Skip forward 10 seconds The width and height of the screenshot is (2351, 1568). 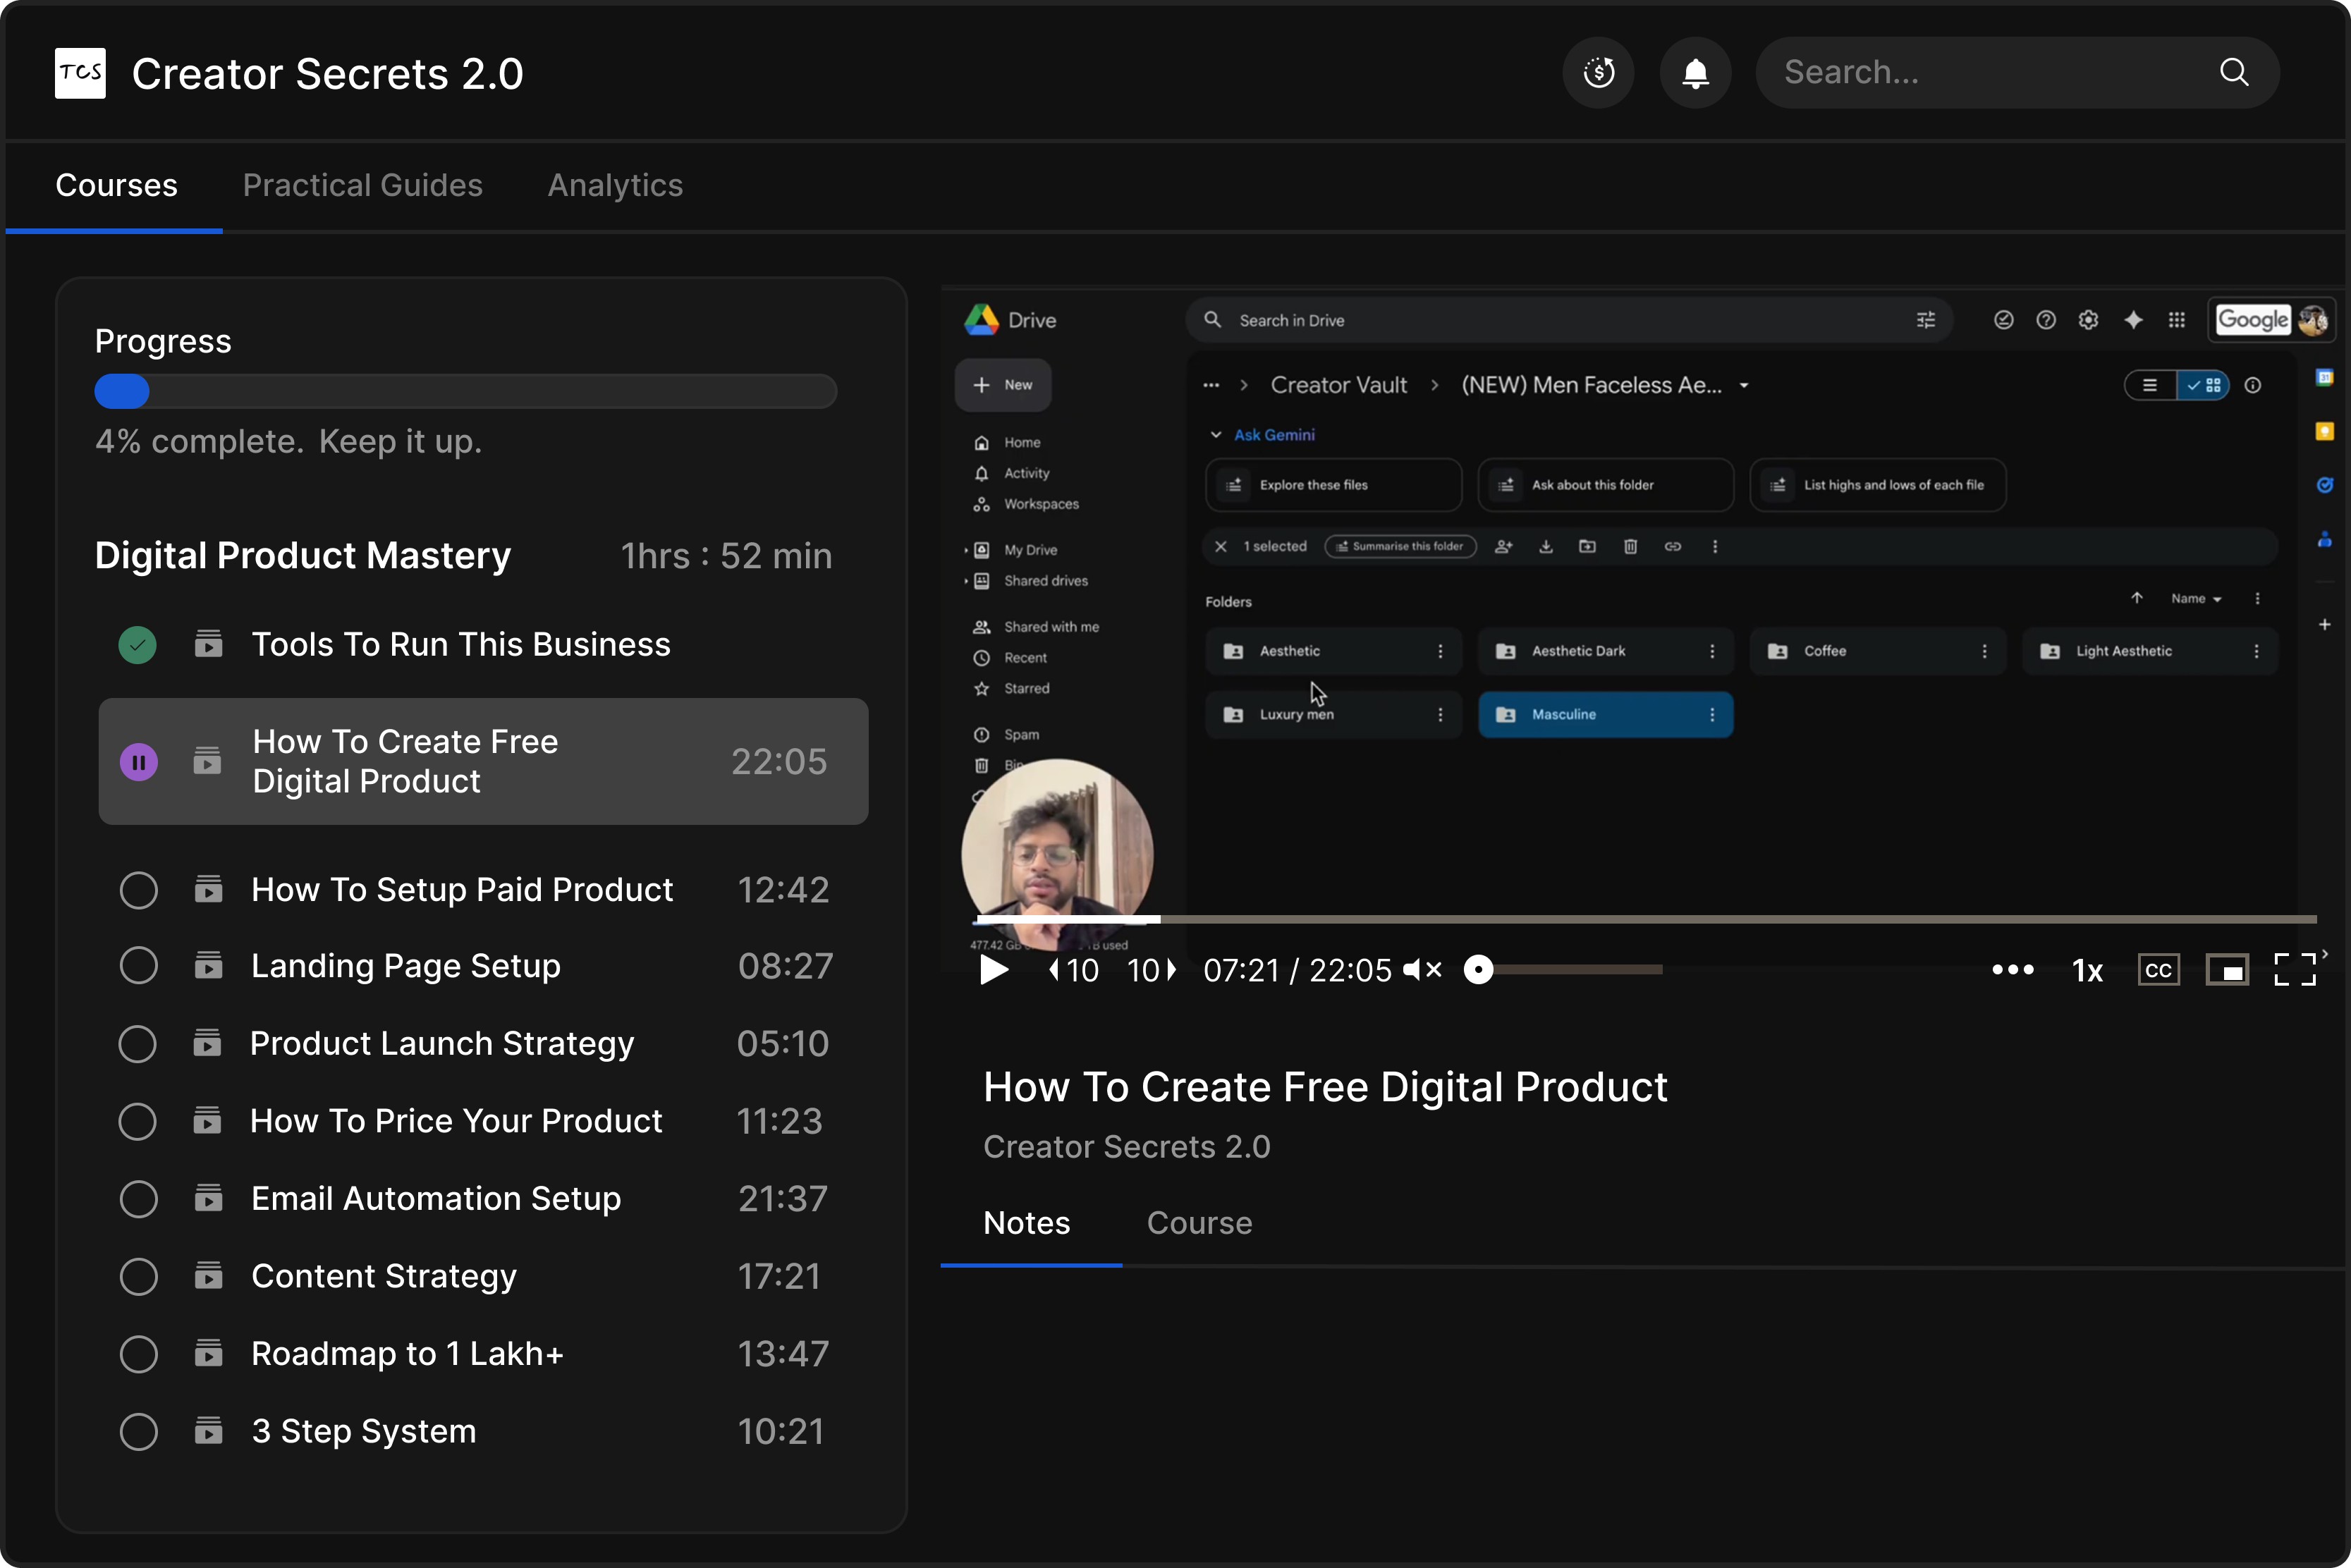(x=1152, y=970)
